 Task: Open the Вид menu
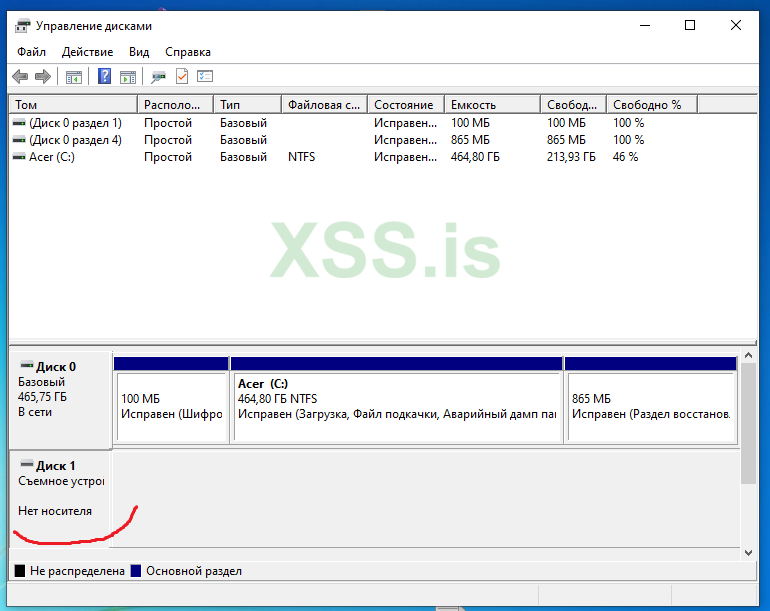click(x=139, y=52)
